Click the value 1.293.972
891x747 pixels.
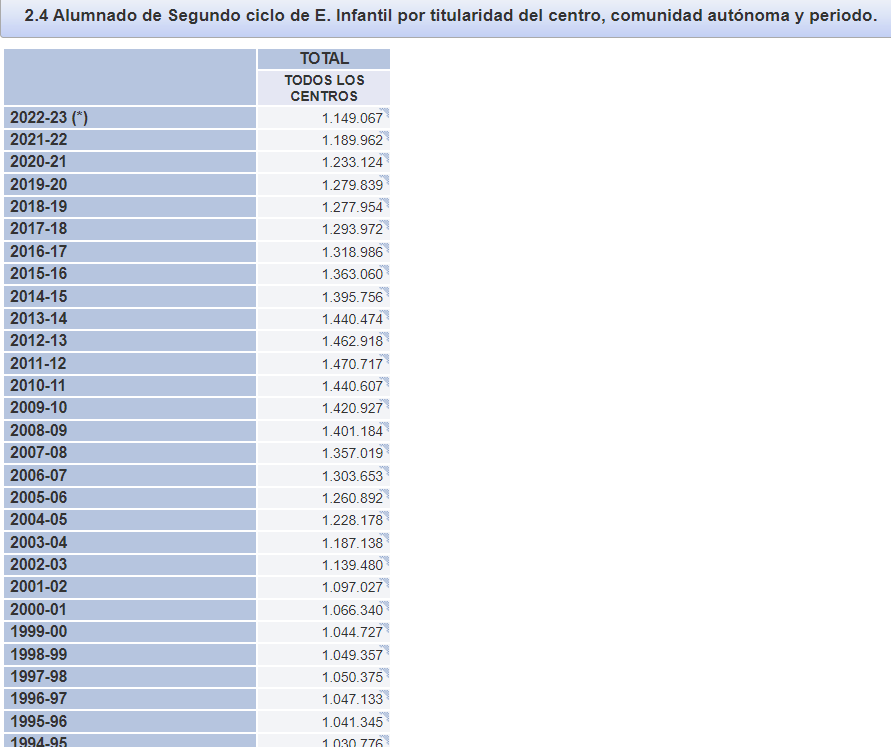click(x=353, y=229)
